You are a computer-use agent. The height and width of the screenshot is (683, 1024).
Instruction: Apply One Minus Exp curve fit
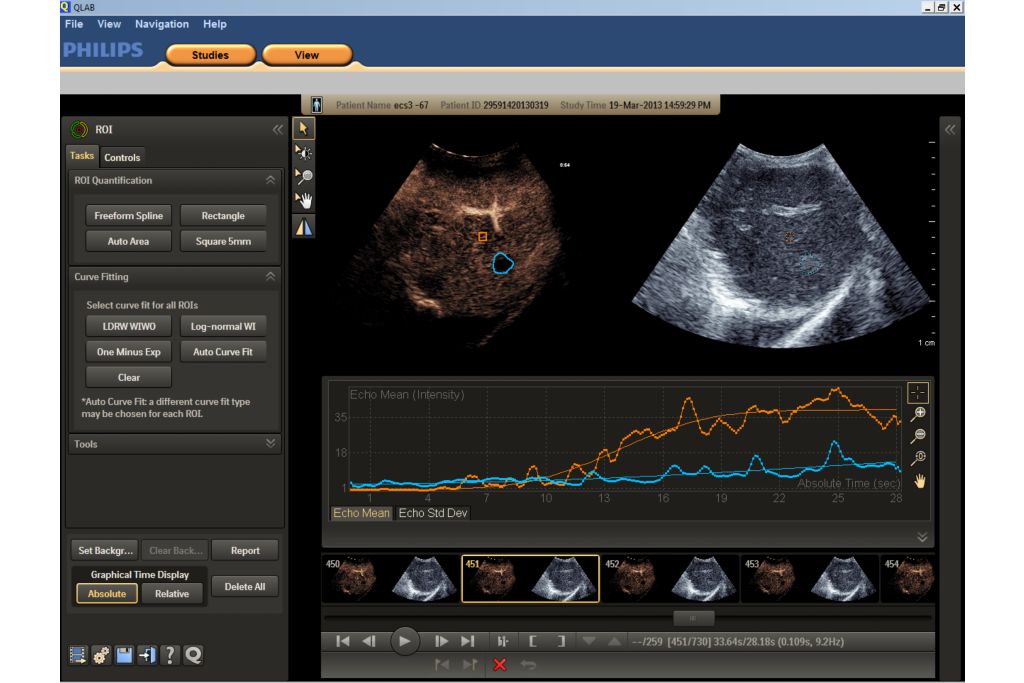(x=129, y=351)
